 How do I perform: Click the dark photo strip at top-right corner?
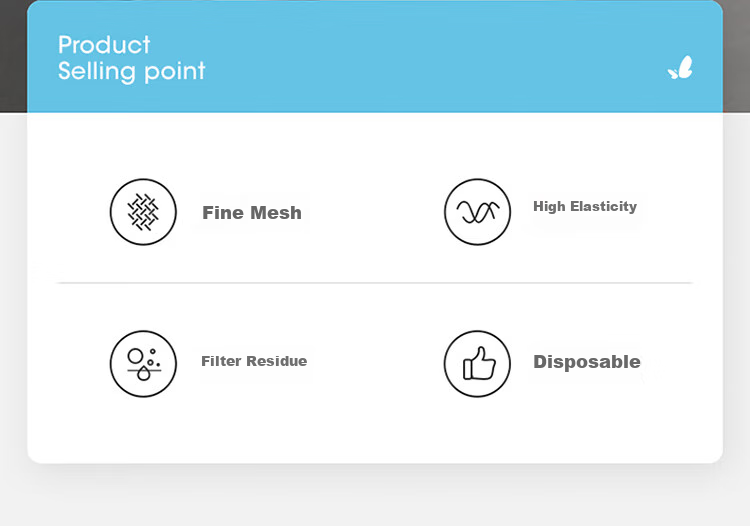coord(736,56)
